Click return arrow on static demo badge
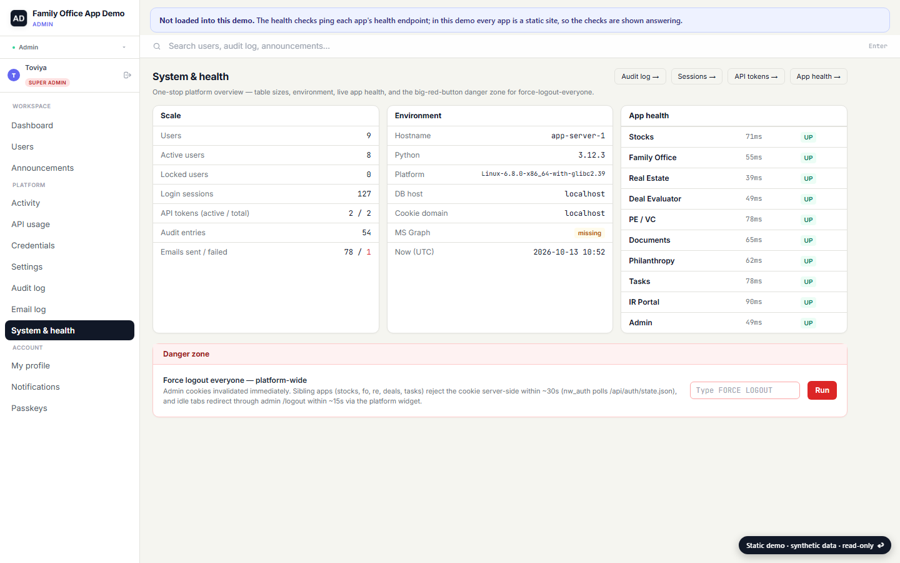 (880, 545)
